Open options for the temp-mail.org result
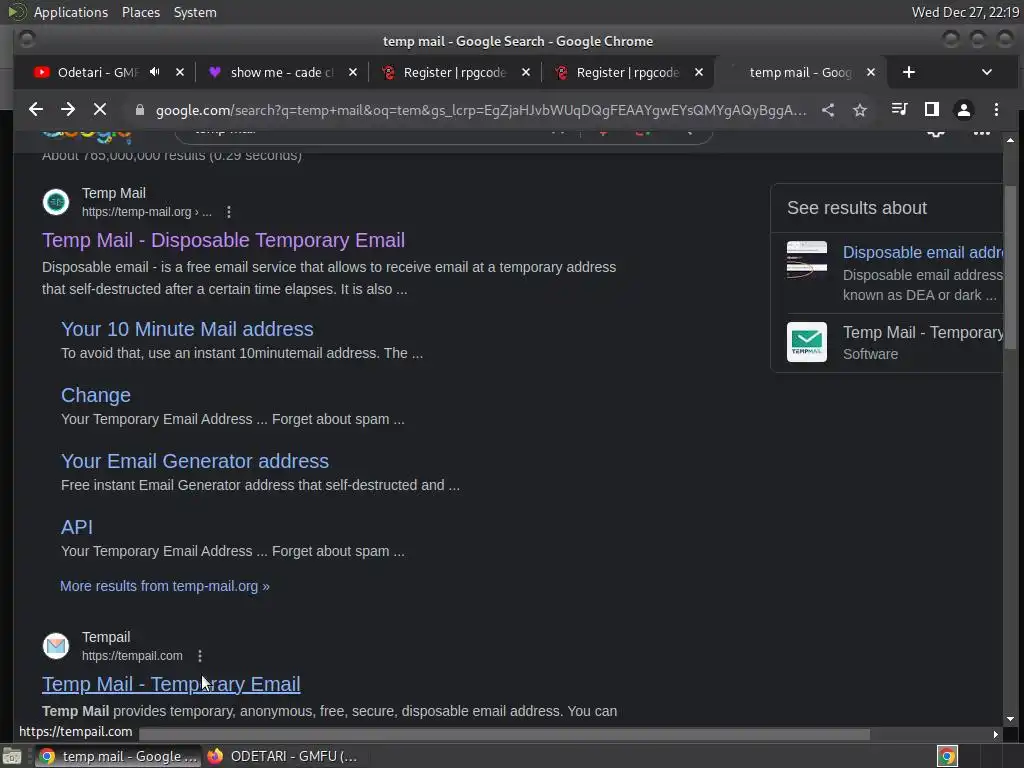1024x768 pixels. pos(229,212)
